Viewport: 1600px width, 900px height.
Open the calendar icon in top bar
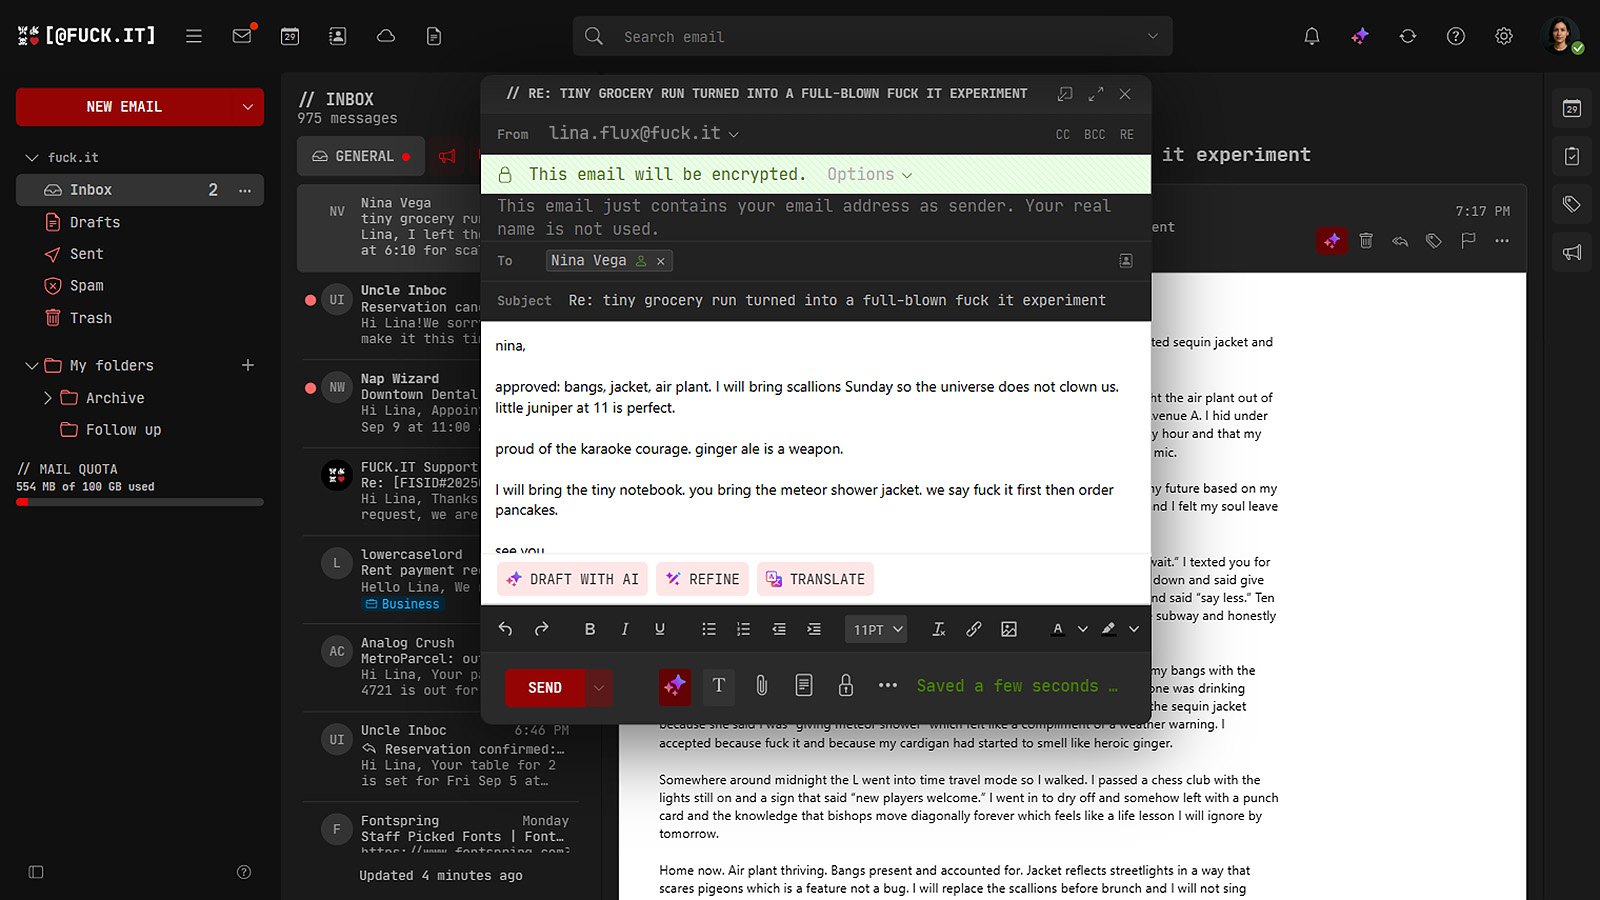coord(290,36)
